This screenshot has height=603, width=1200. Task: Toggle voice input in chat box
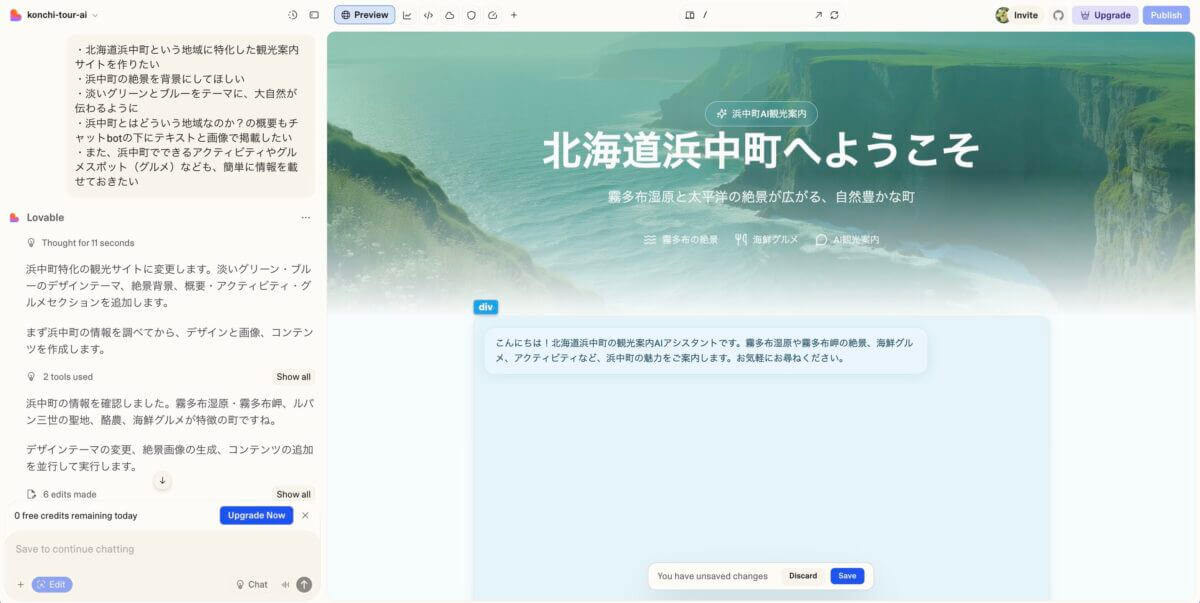285,584
